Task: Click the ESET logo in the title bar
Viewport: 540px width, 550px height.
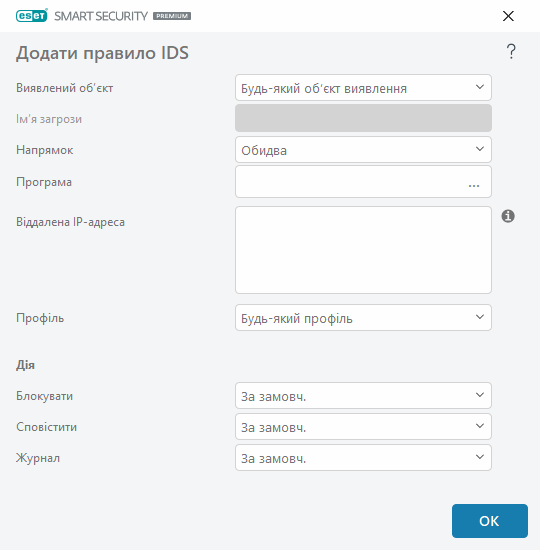Action: click(x=32, y=16)
